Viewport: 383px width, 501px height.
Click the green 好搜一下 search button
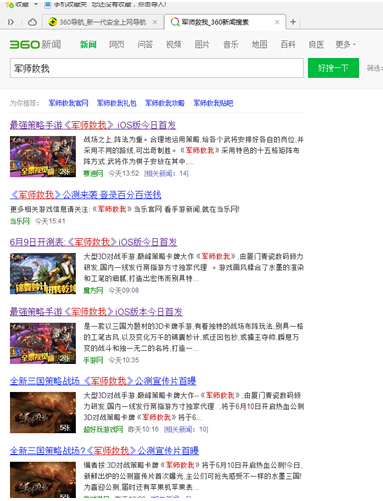[333, 68]
